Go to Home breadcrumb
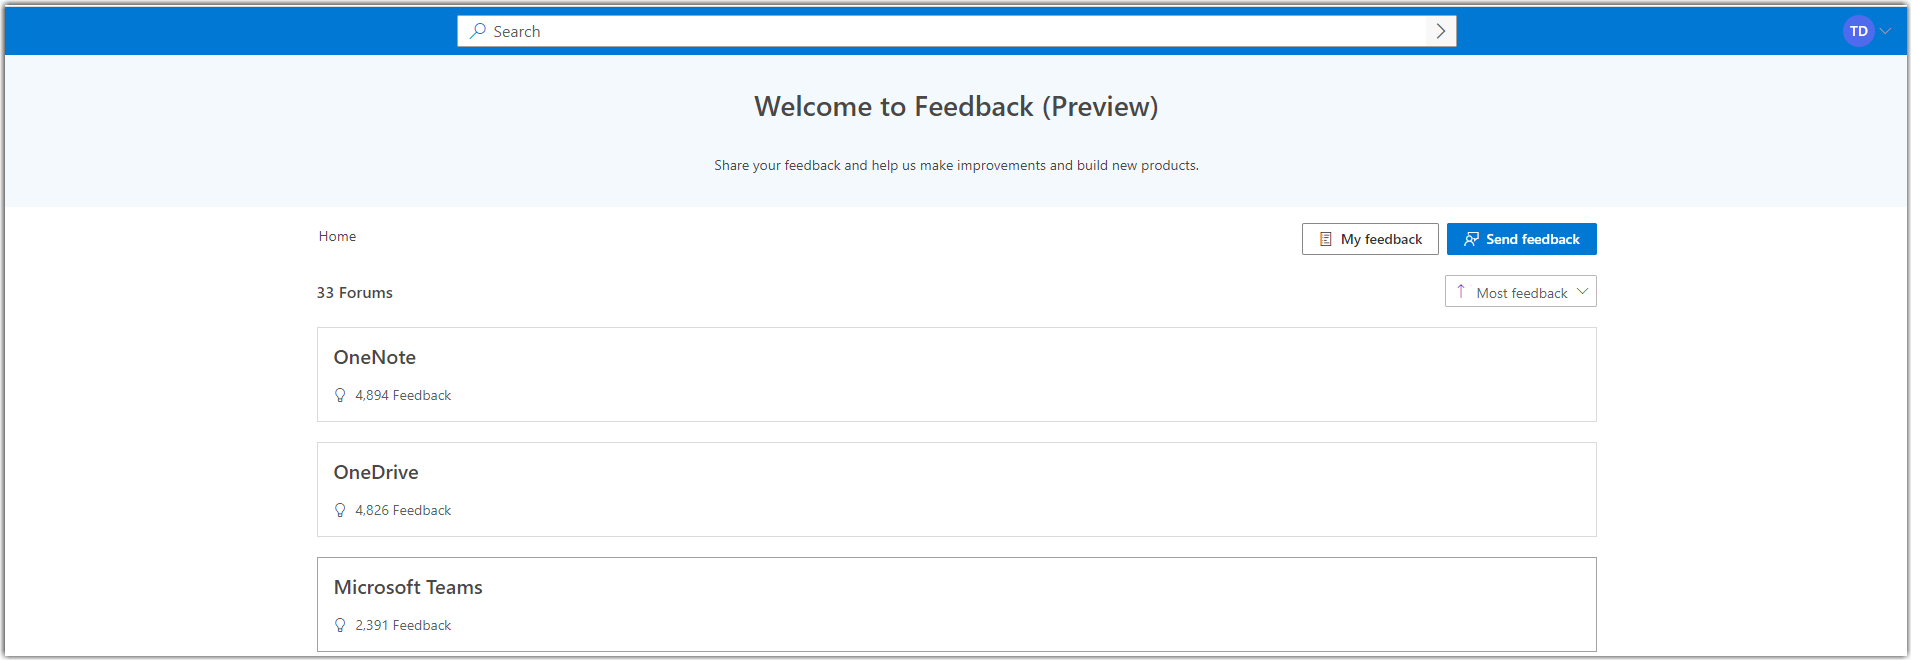This screenshot has width=1912, height=661. [x=337, y=236]
